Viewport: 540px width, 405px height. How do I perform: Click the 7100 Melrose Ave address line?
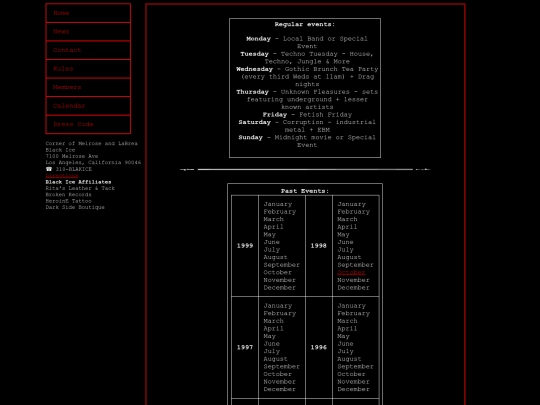pyautogui.click(x=72, y=156)
